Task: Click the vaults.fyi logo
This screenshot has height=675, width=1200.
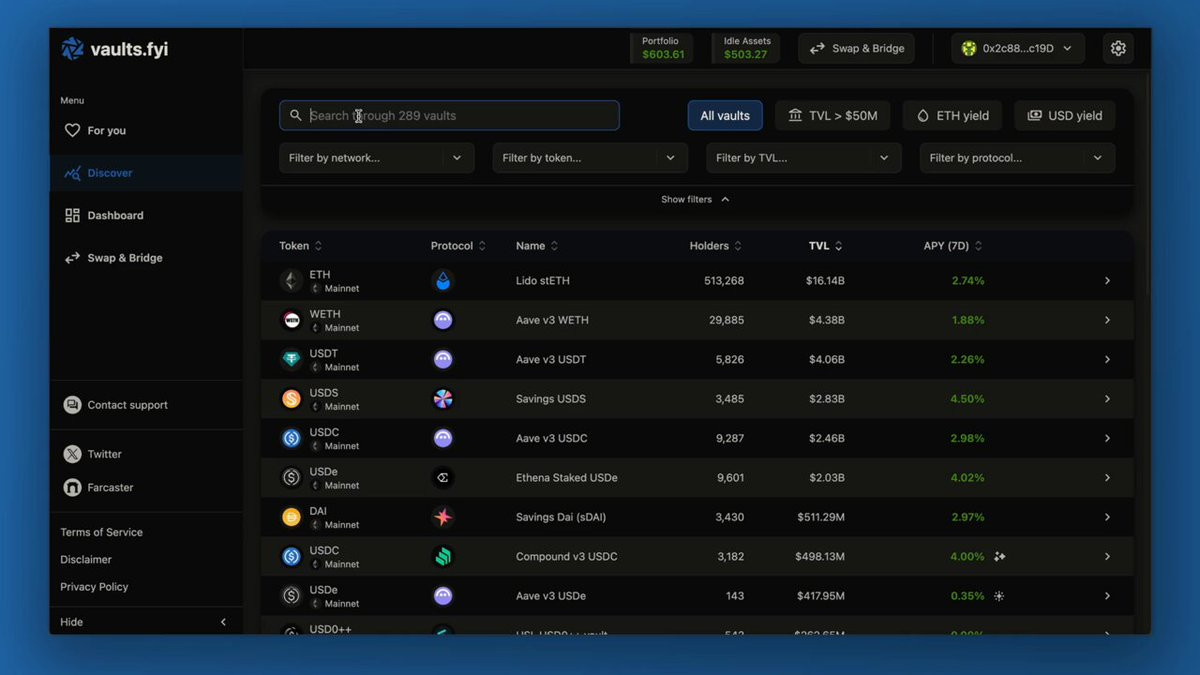Action: pos(114,49)
